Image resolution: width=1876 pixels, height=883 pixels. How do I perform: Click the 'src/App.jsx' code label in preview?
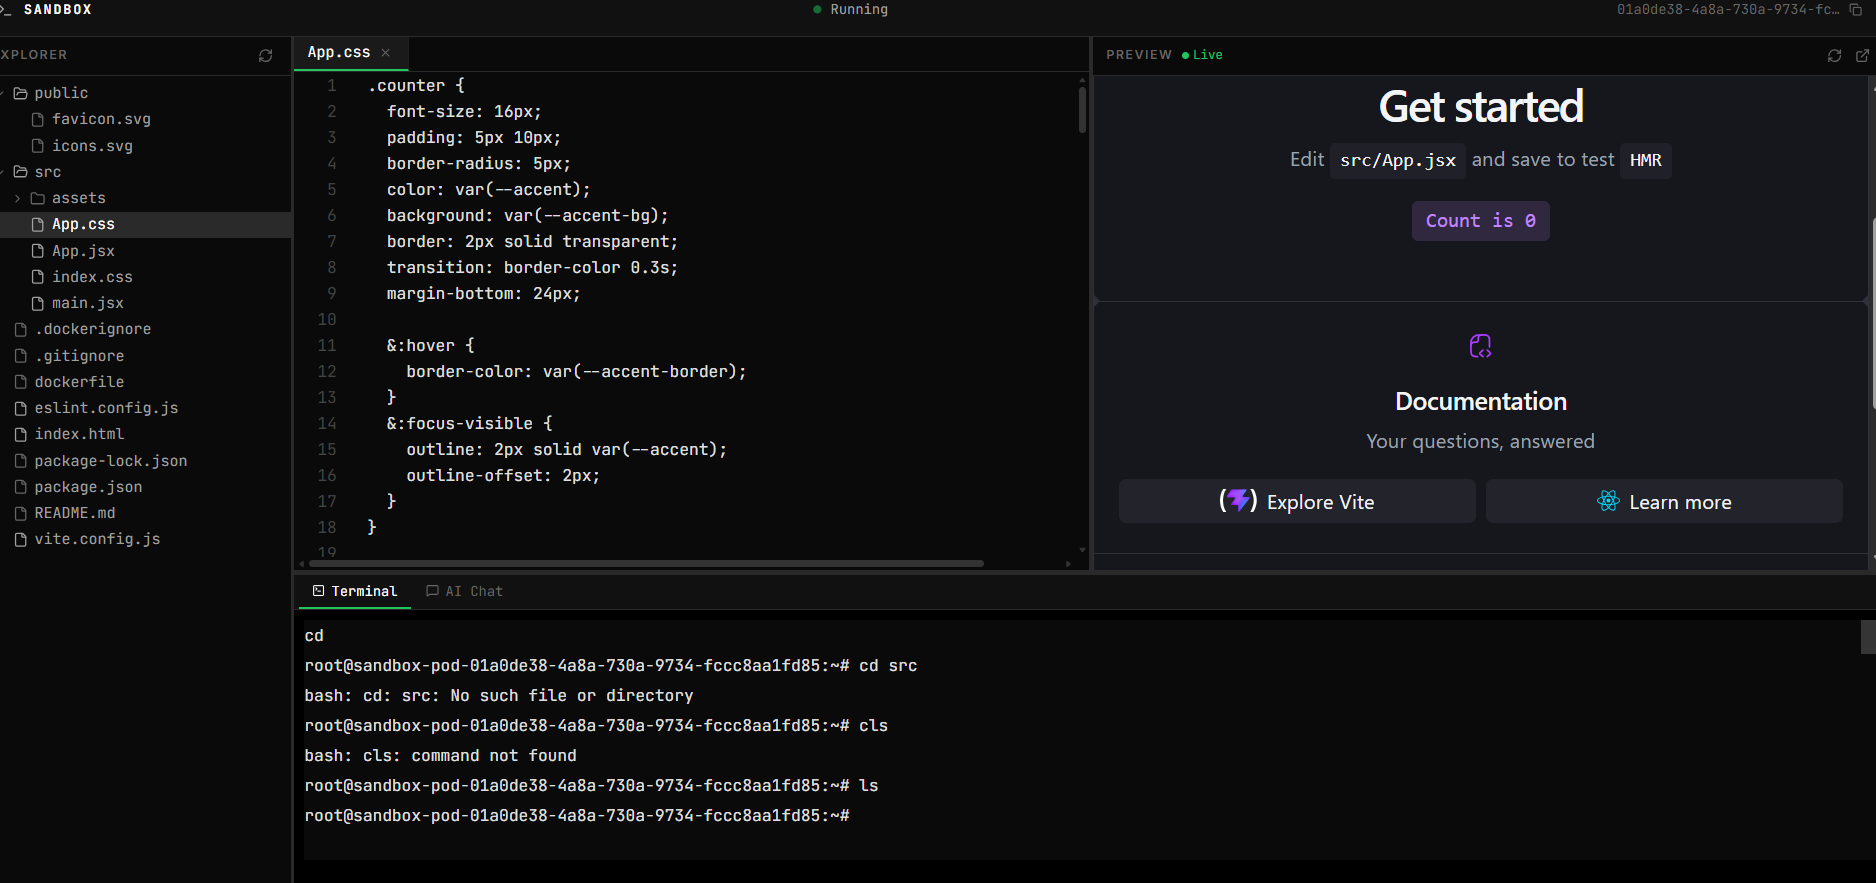point(1397,160)
